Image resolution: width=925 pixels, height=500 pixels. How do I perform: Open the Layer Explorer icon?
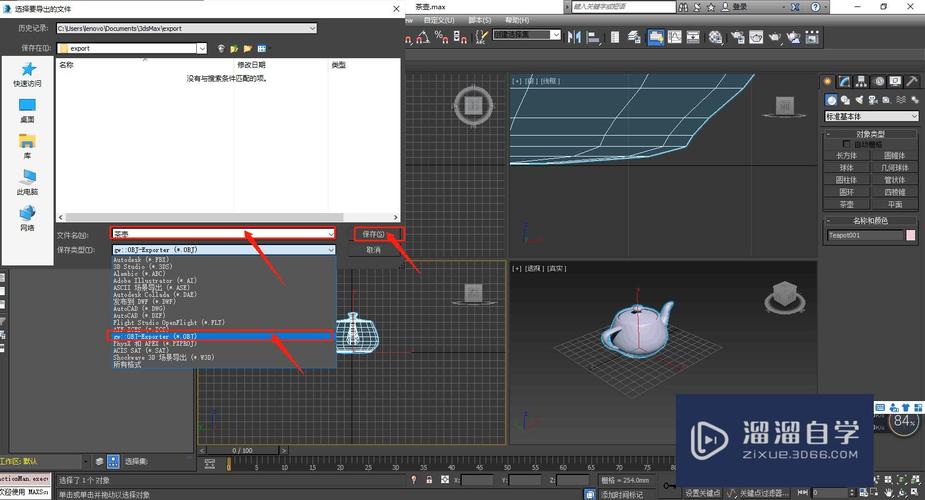pyautogui.click(x=634, y=37)
